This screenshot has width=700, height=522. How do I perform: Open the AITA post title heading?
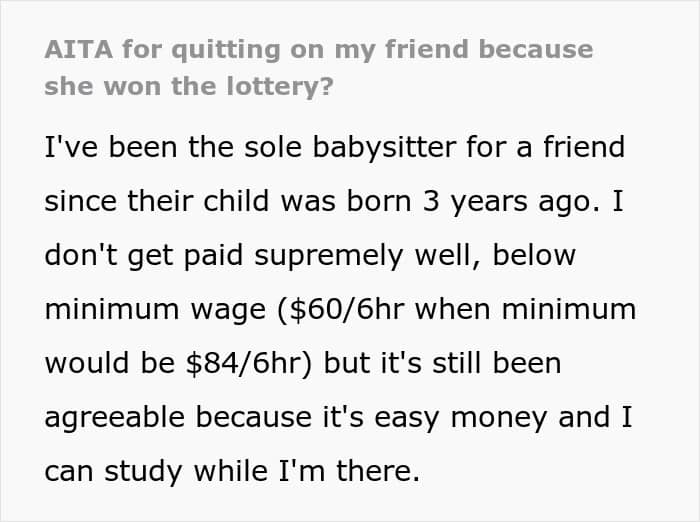point(319,68)
